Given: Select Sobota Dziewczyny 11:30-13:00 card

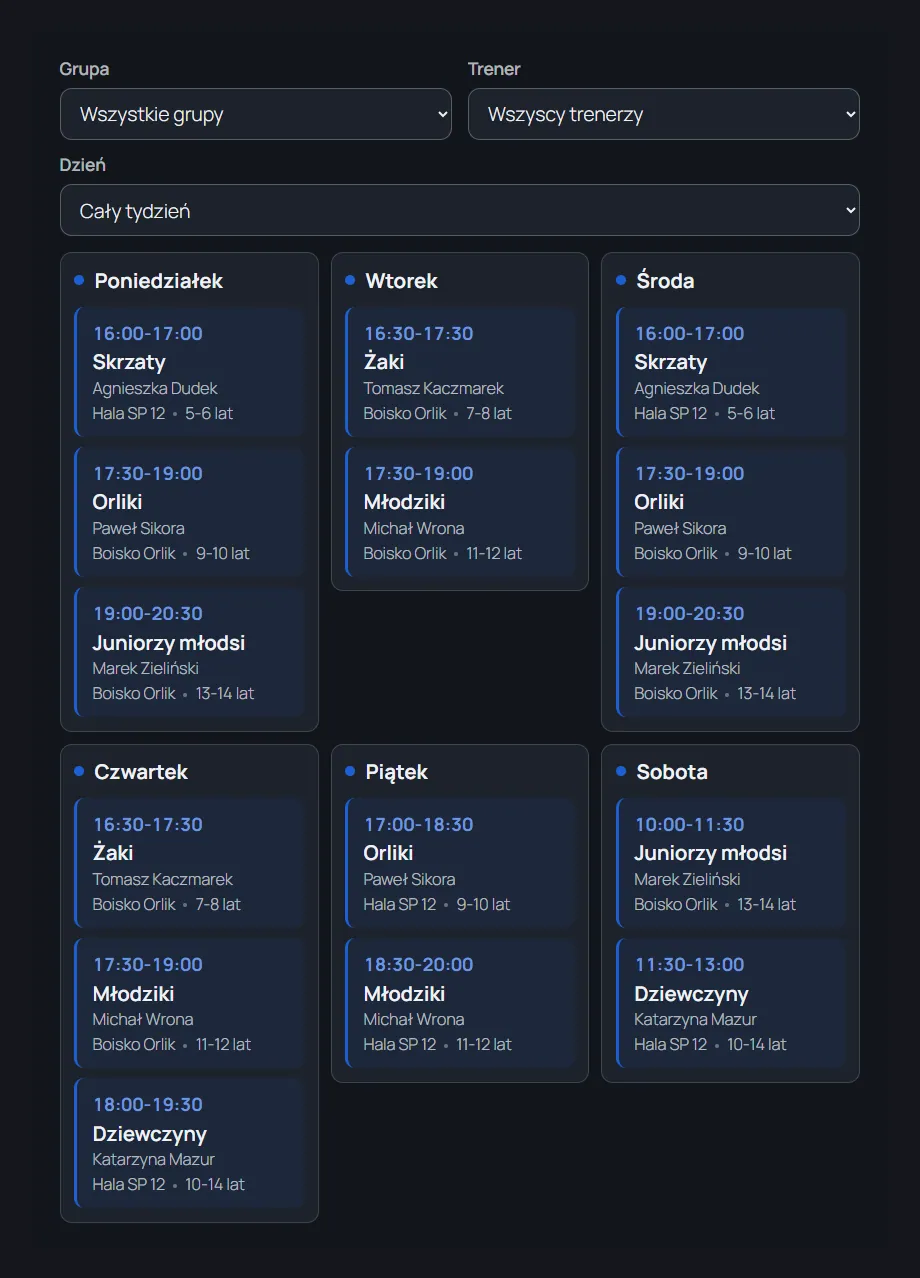Looking at the screenshot, I should pos(731,1004).
